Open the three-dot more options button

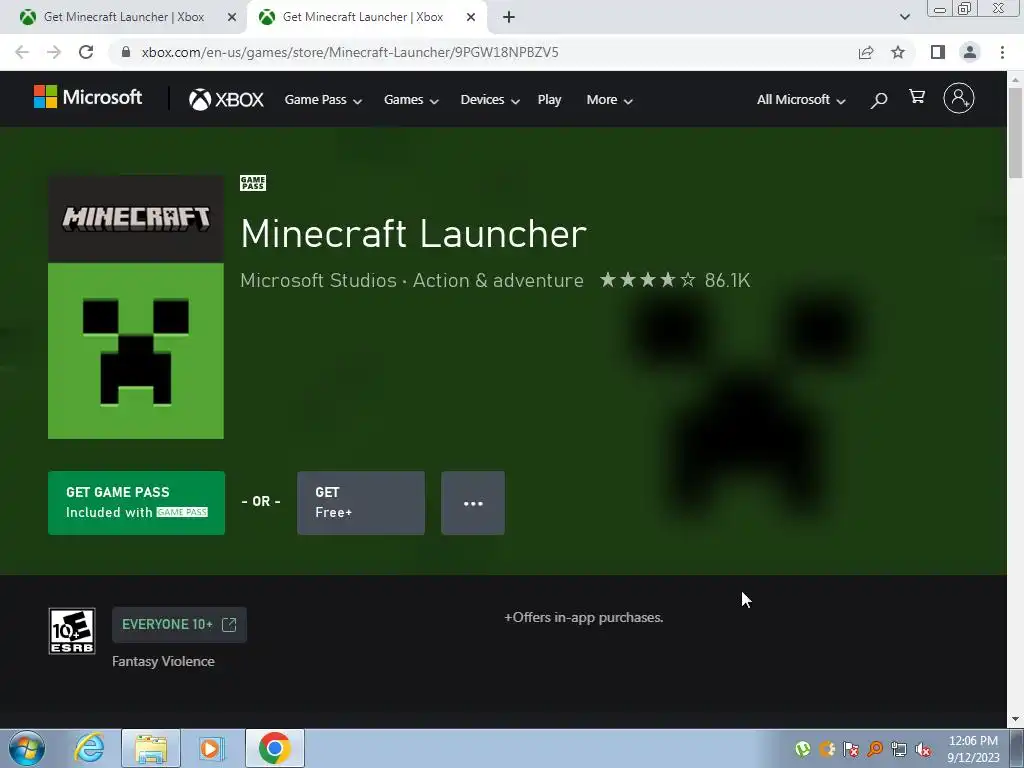click(473, 503)
